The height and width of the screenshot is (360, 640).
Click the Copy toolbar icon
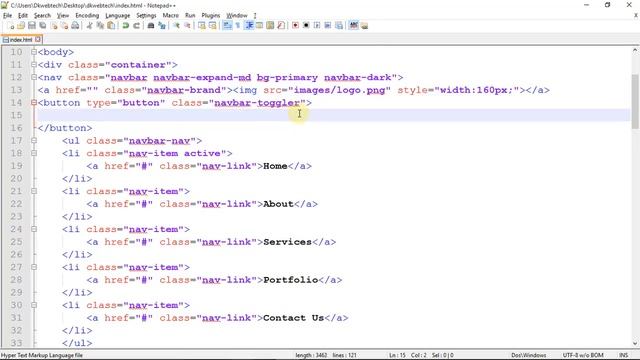tap(100, 26)
